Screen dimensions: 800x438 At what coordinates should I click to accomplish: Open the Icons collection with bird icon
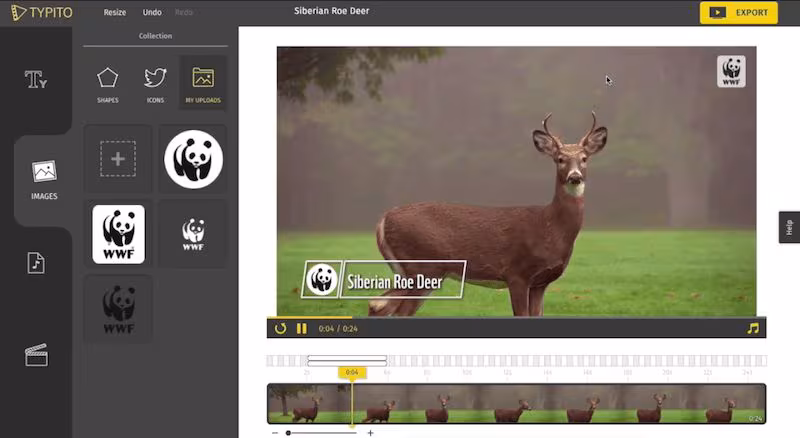155,84
